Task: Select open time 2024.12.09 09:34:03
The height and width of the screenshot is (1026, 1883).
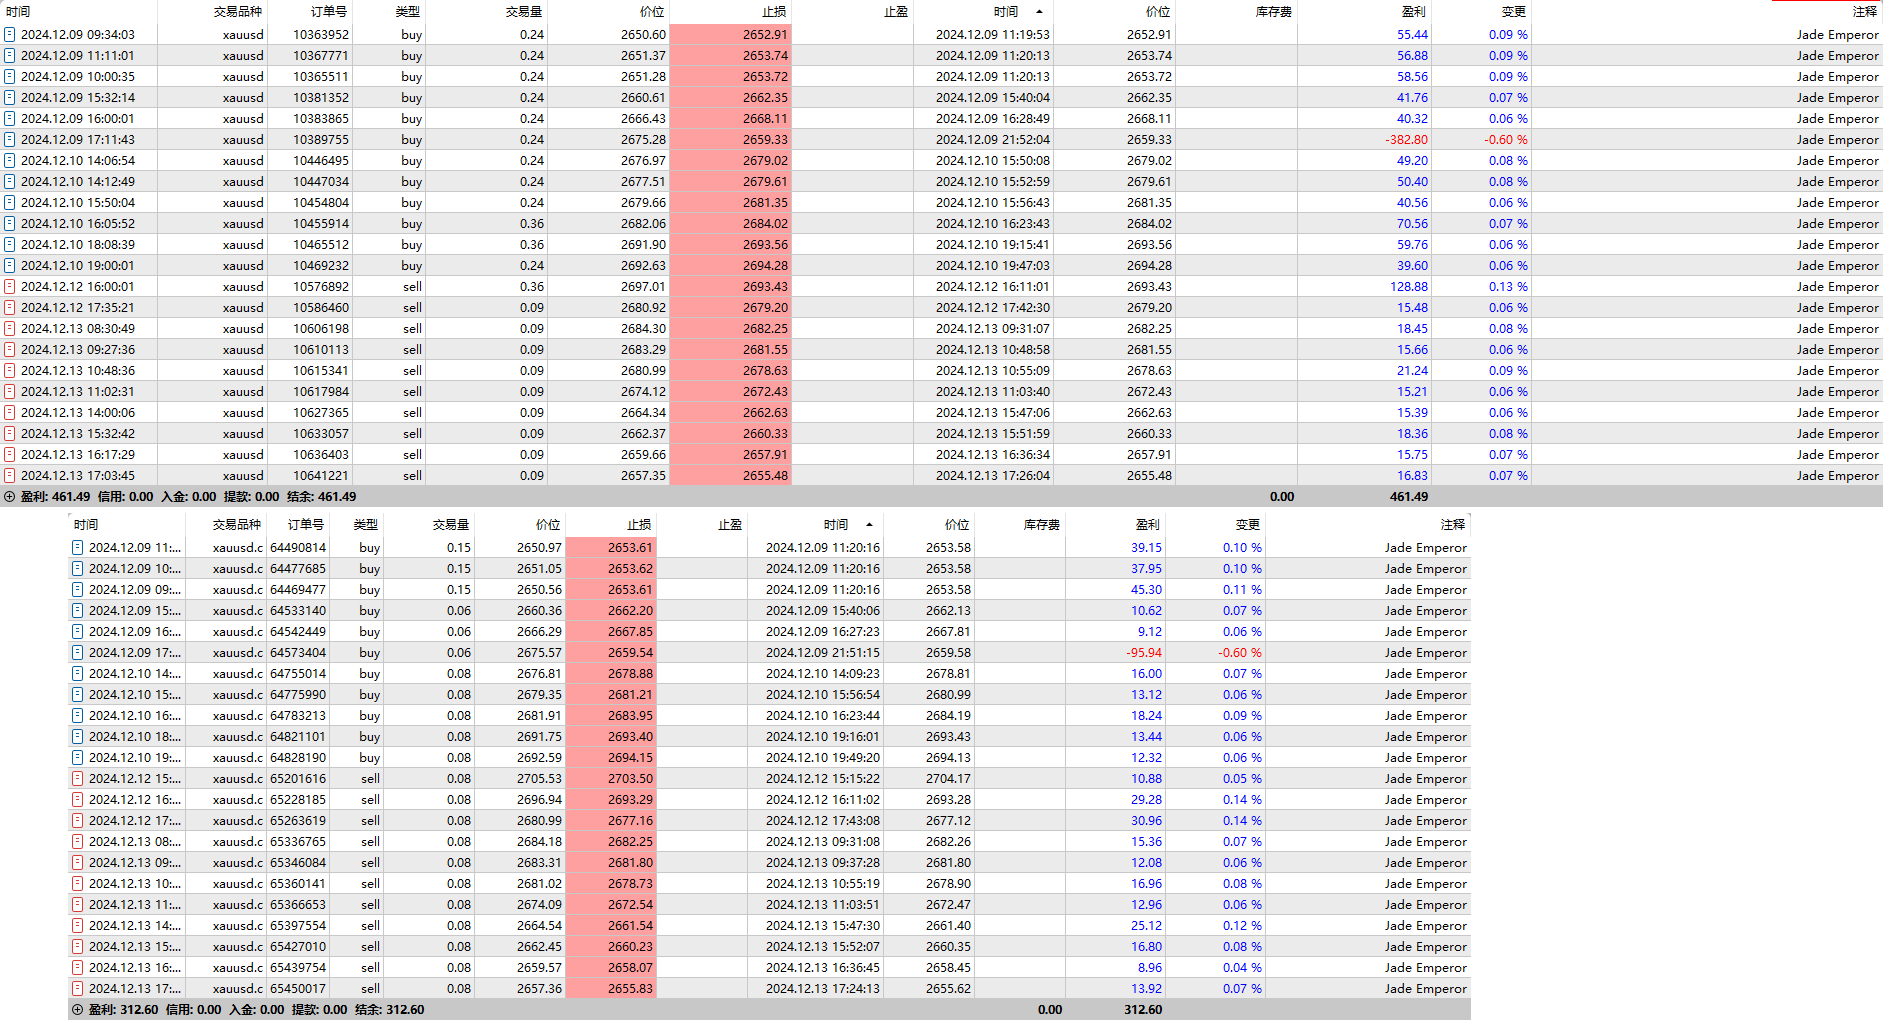Action: pyautogui.click(x=78, y=34)
